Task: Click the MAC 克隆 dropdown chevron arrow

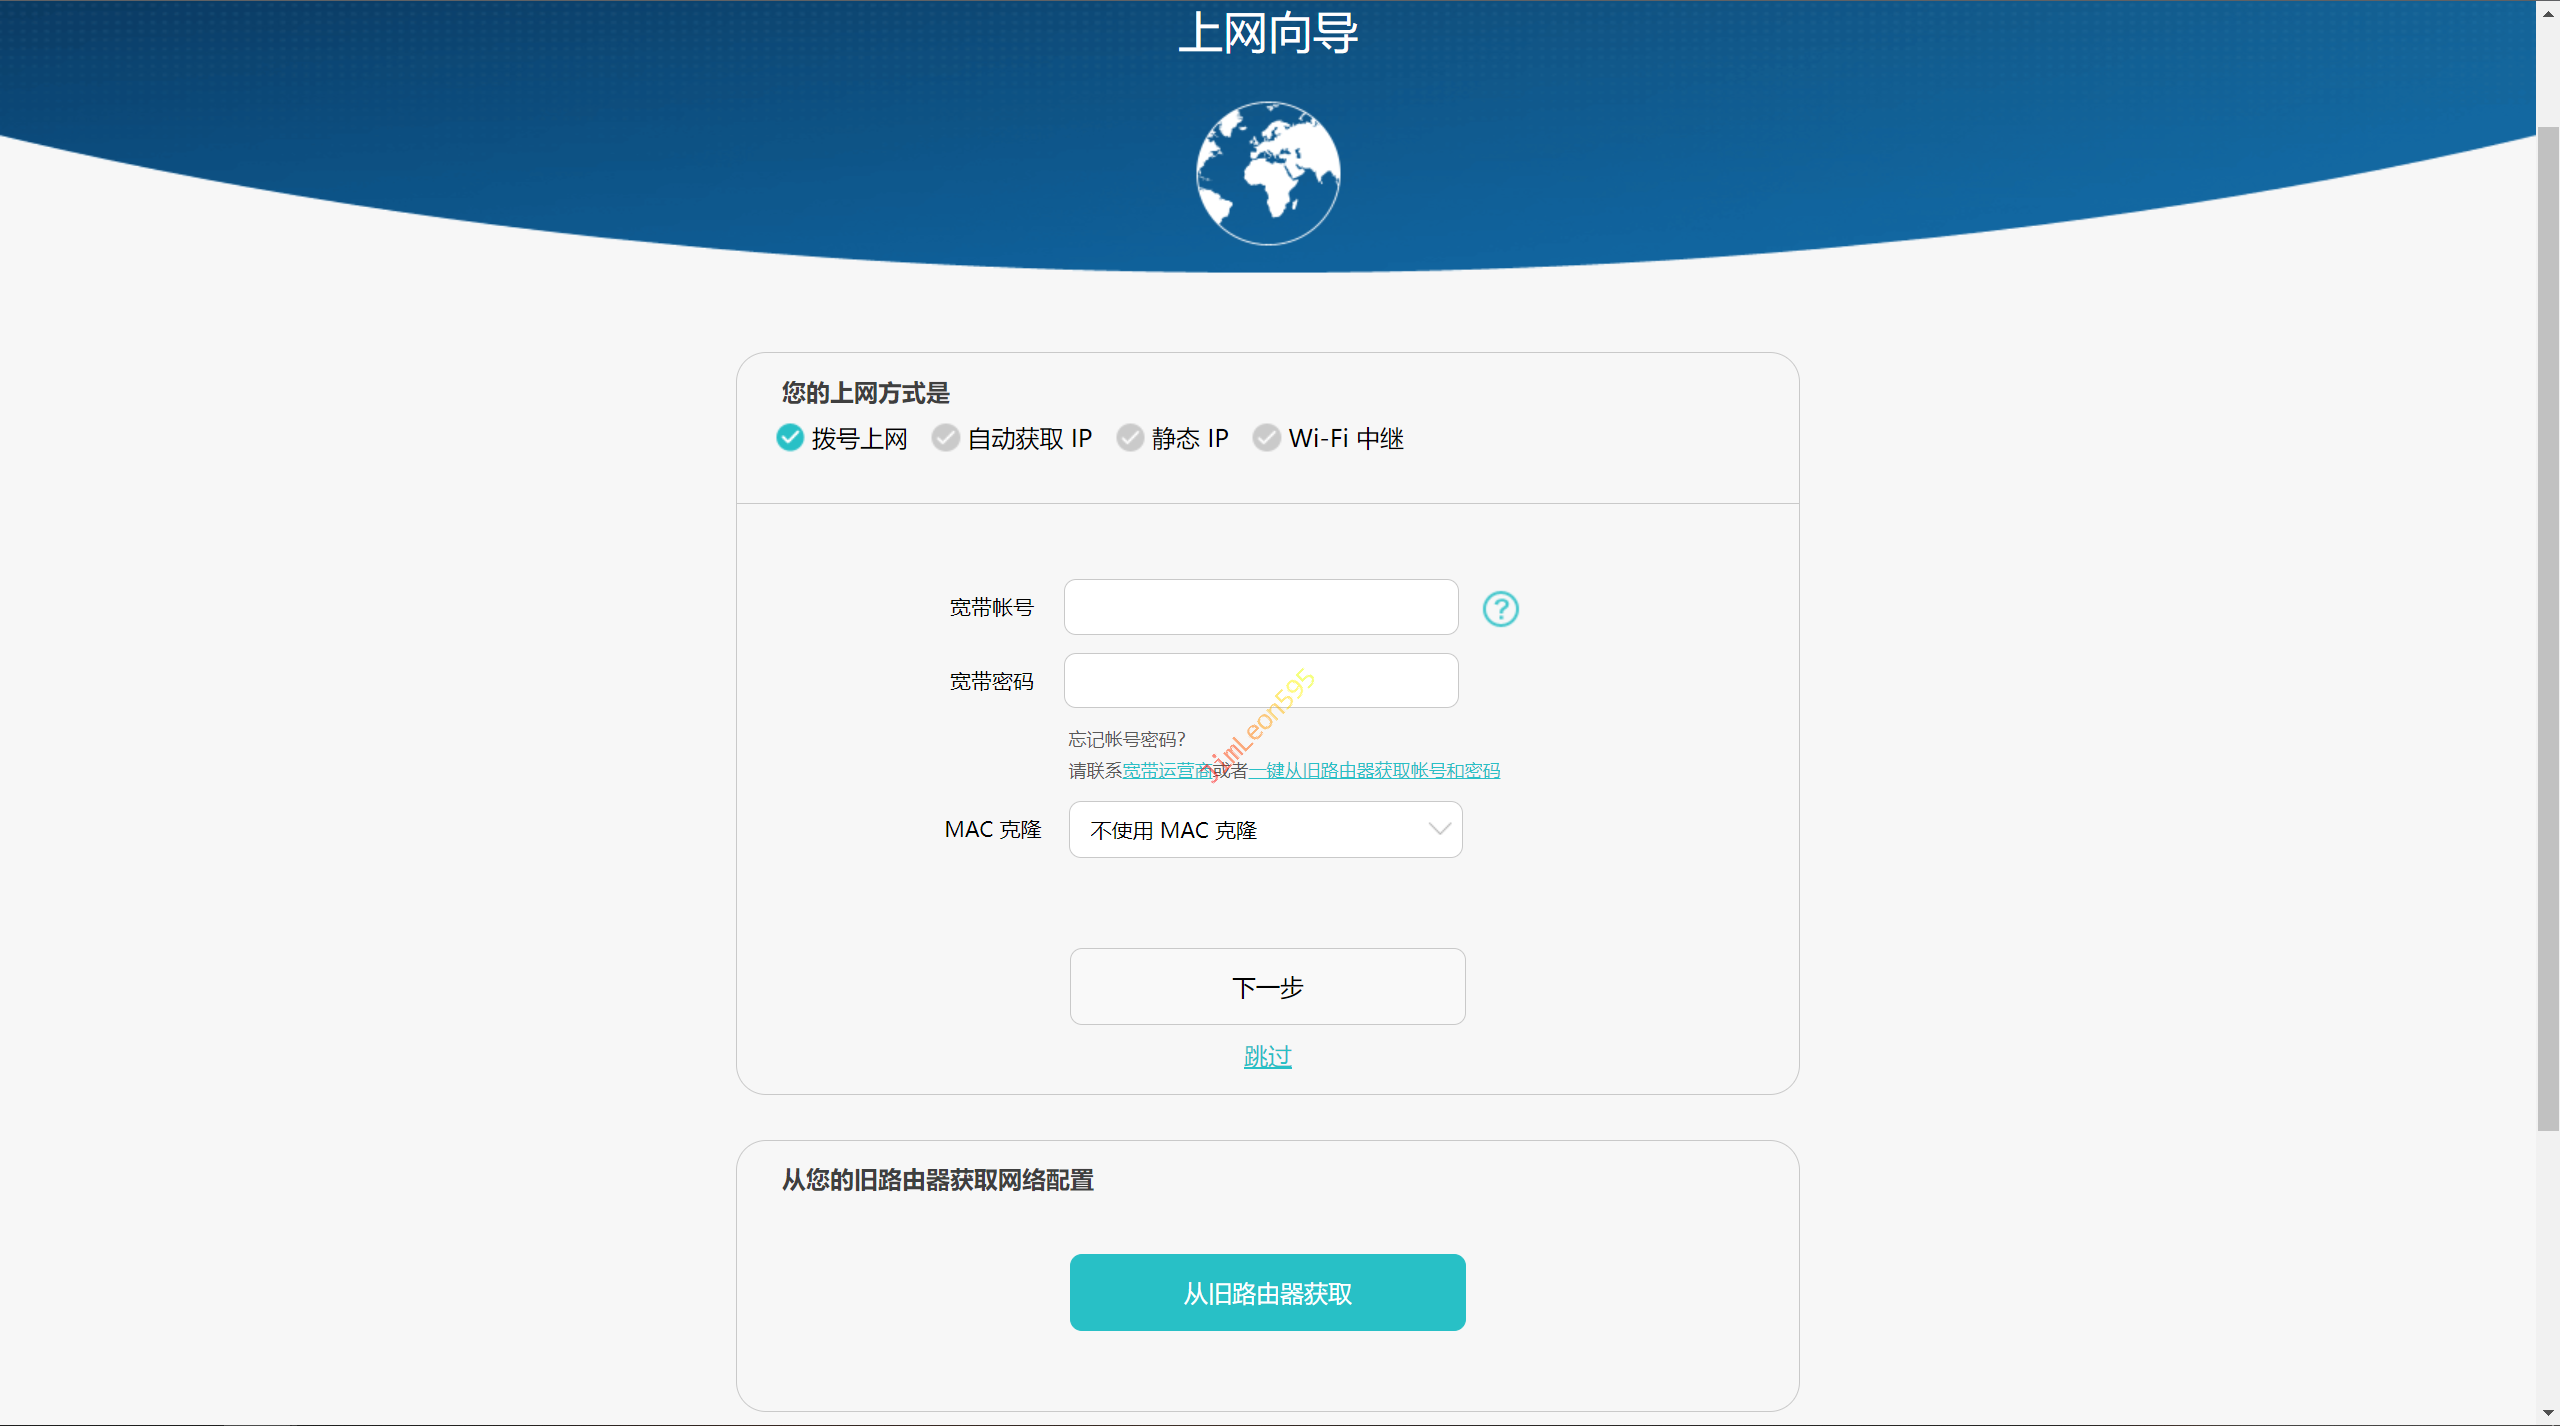Action: click(1439, 829)
